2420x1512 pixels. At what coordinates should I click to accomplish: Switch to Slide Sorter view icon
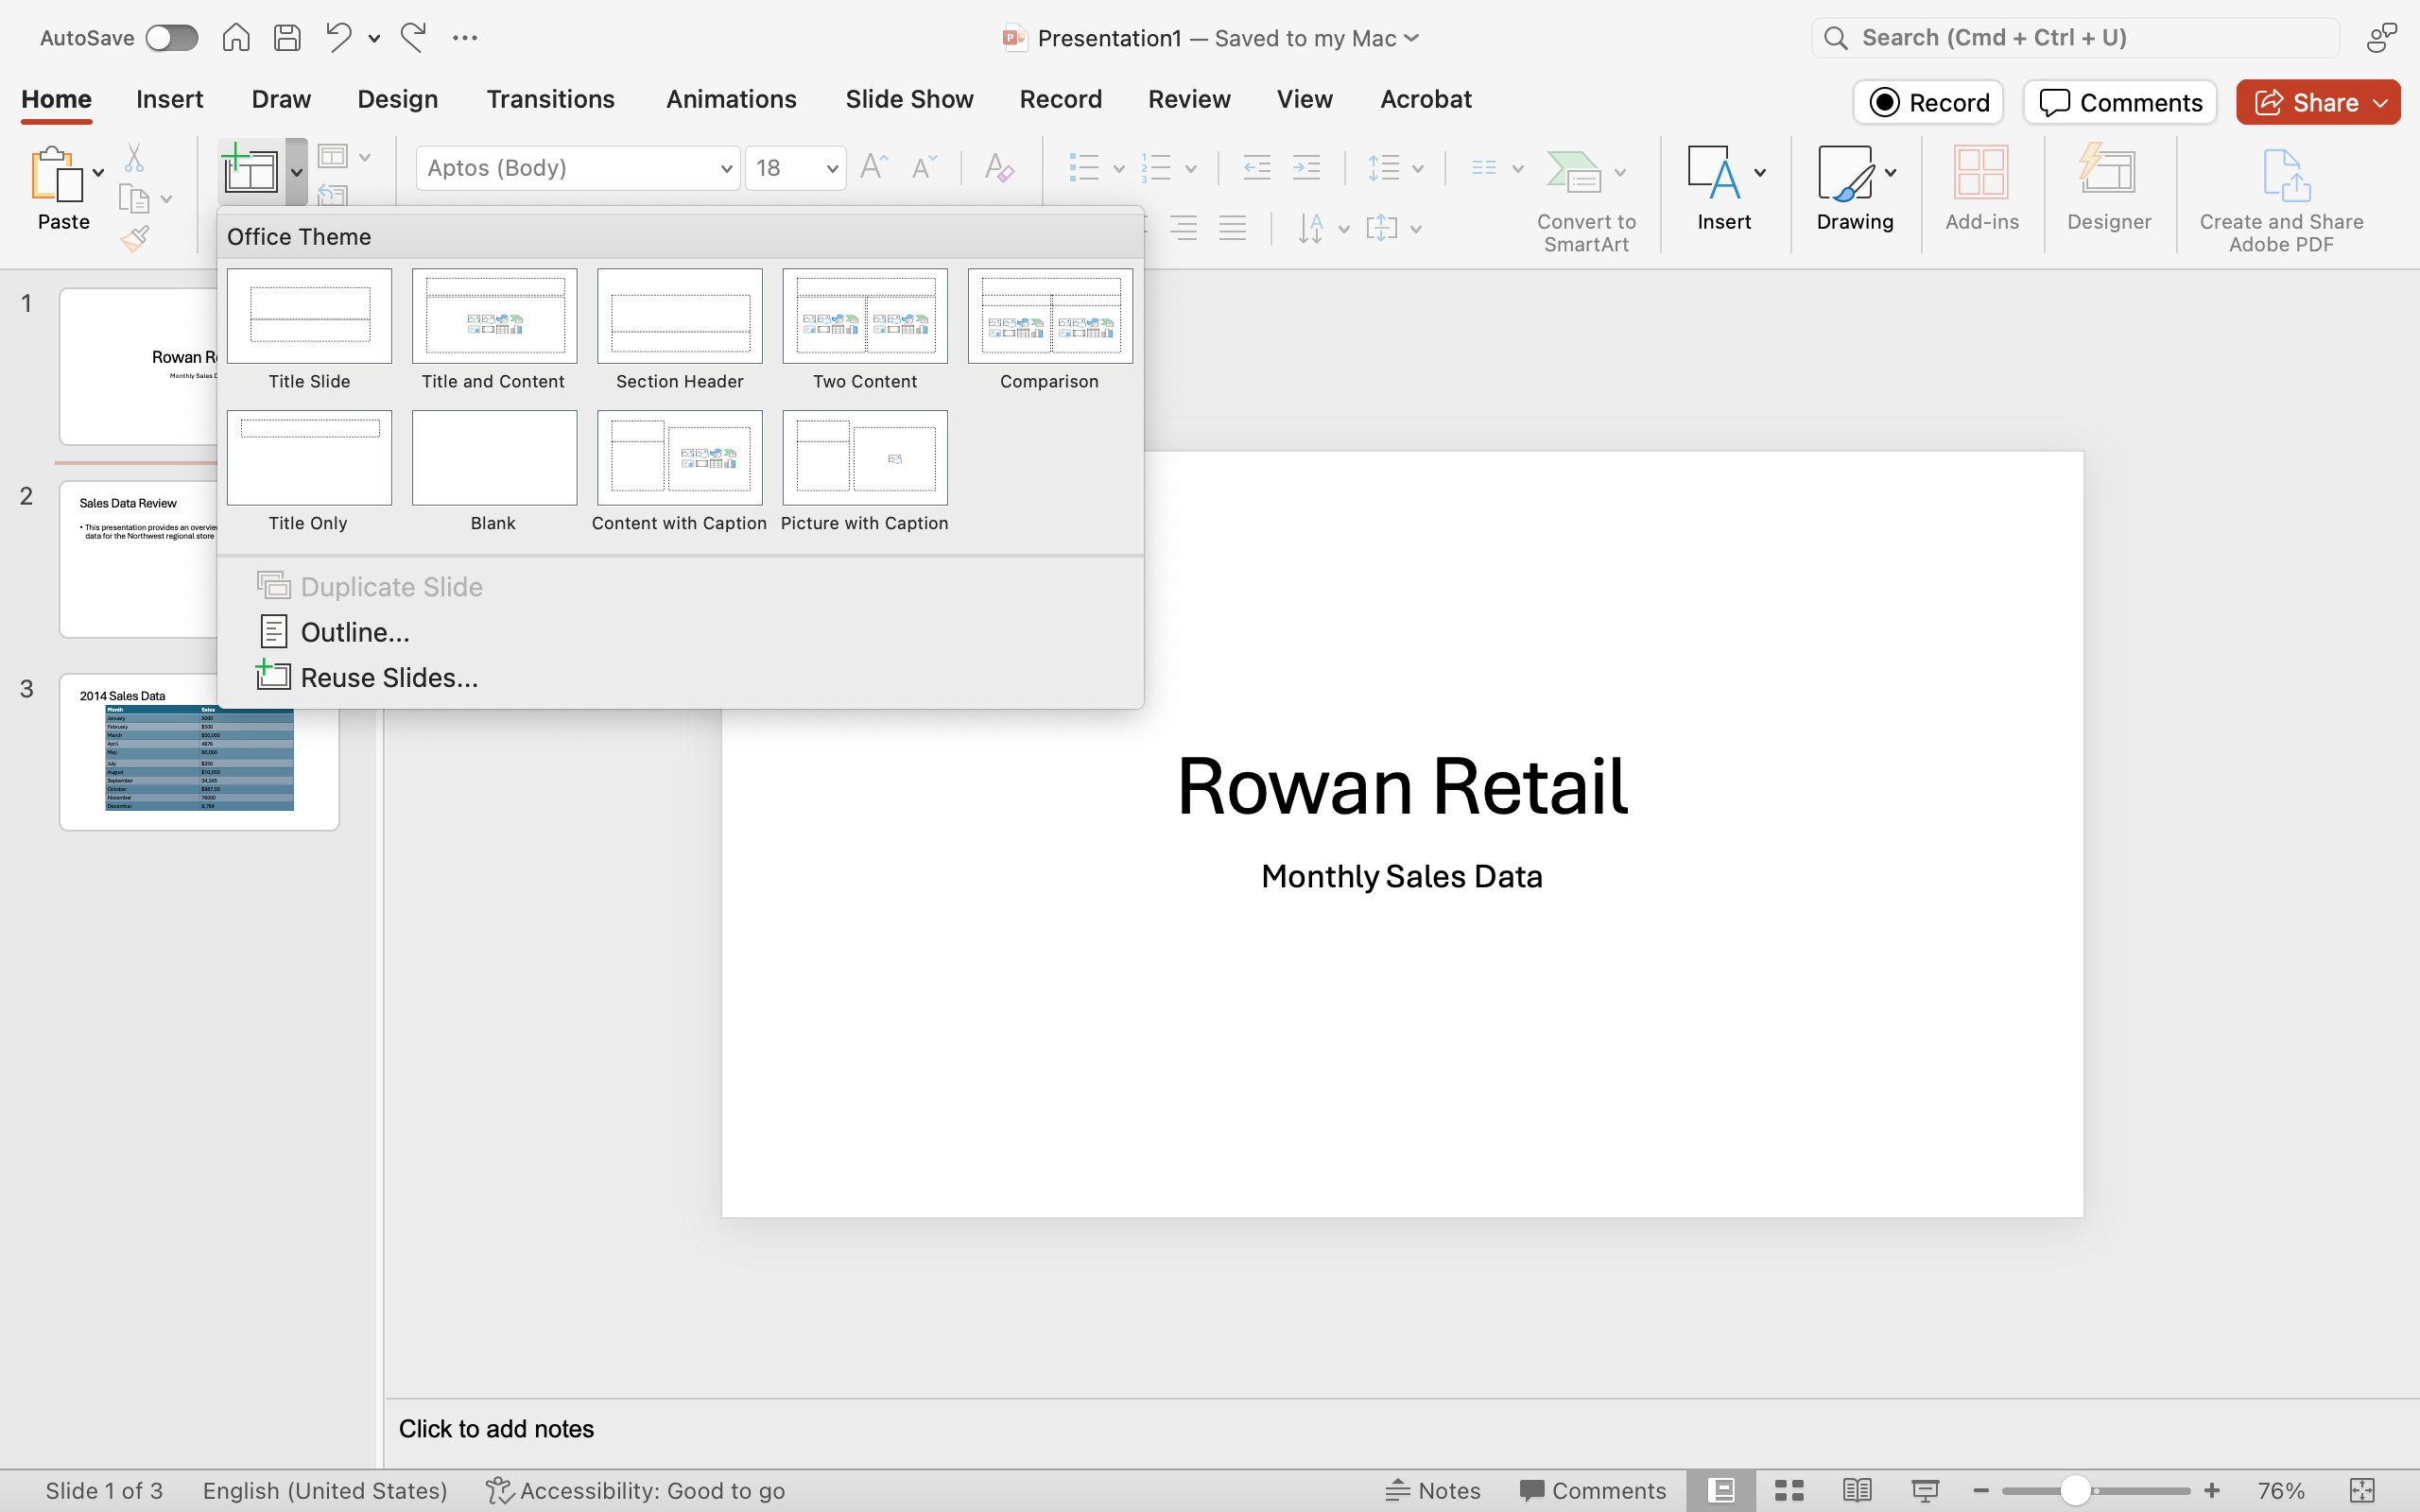point(1789,1490)
